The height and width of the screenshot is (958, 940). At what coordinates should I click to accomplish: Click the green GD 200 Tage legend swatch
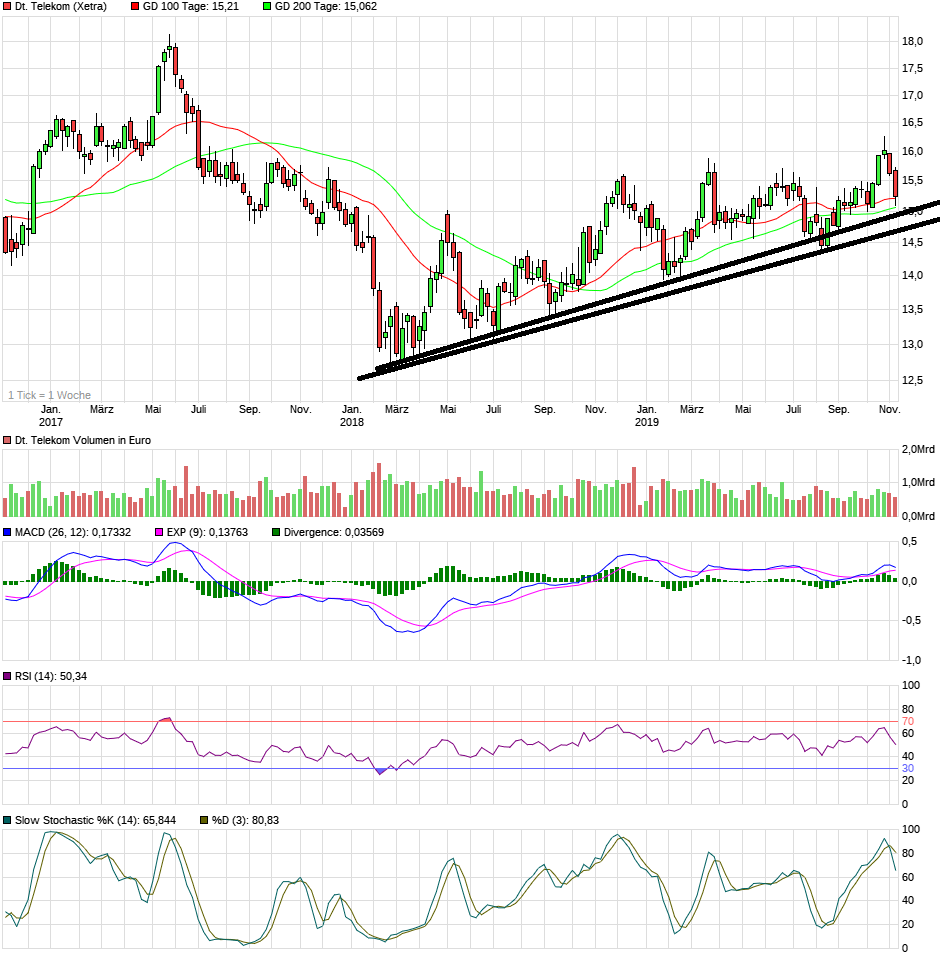(267, 7)
